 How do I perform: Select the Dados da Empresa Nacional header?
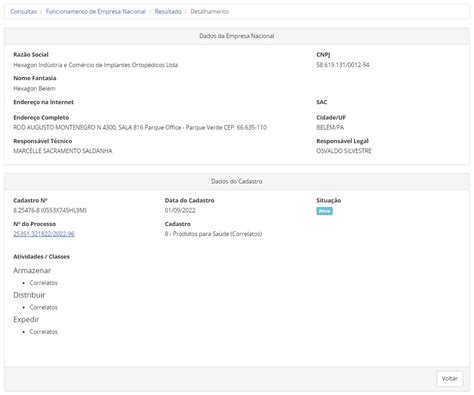(x=237, y=36)
